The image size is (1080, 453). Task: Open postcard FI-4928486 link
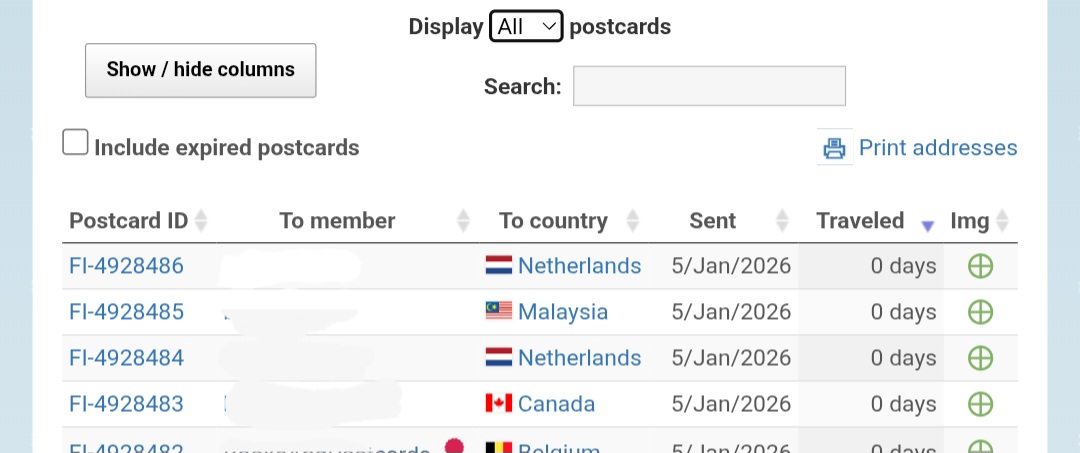[126, 266]
